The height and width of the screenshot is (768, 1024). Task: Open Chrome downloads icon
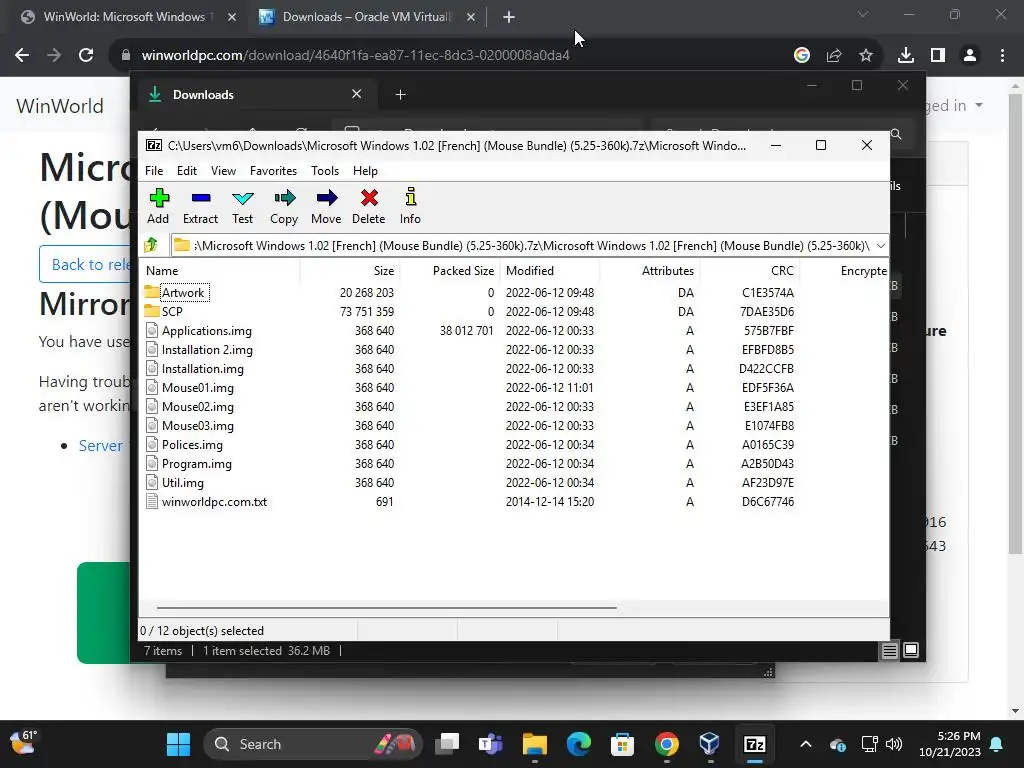pos(905,55)
